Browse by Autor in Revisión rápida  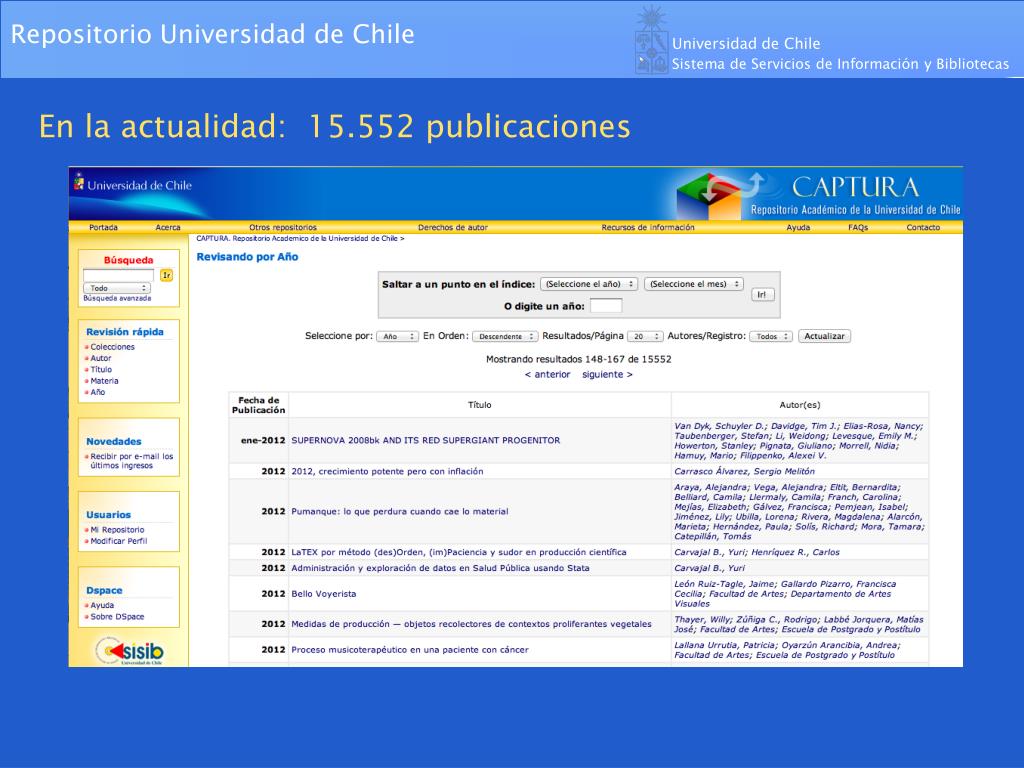click(101, 358)
